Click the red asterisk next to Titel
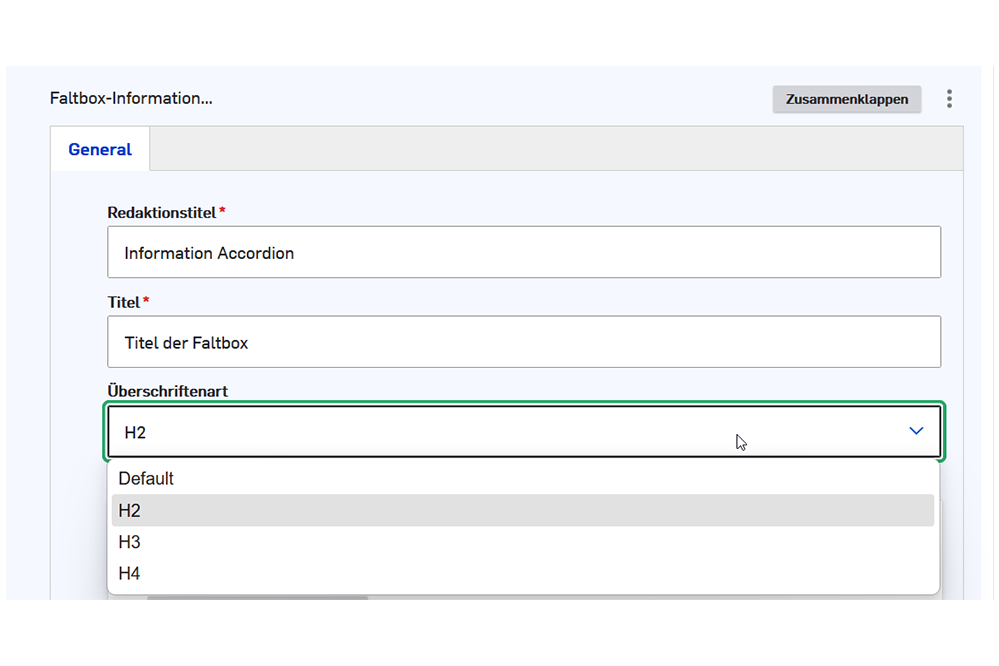This screenshot has height=666, width=999. (146, 301)
